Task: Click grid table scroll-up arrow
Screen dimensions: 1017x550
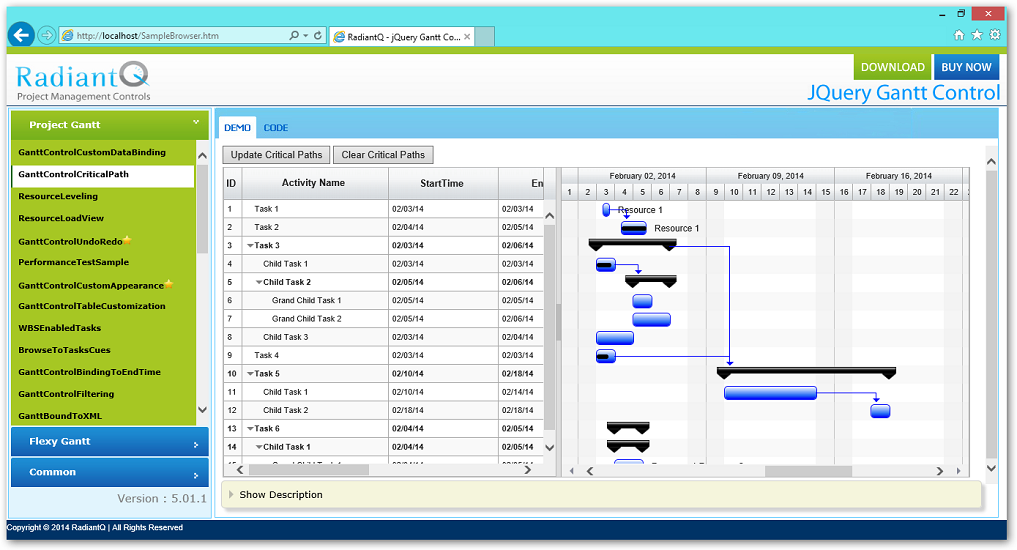Action: [549, 215]
